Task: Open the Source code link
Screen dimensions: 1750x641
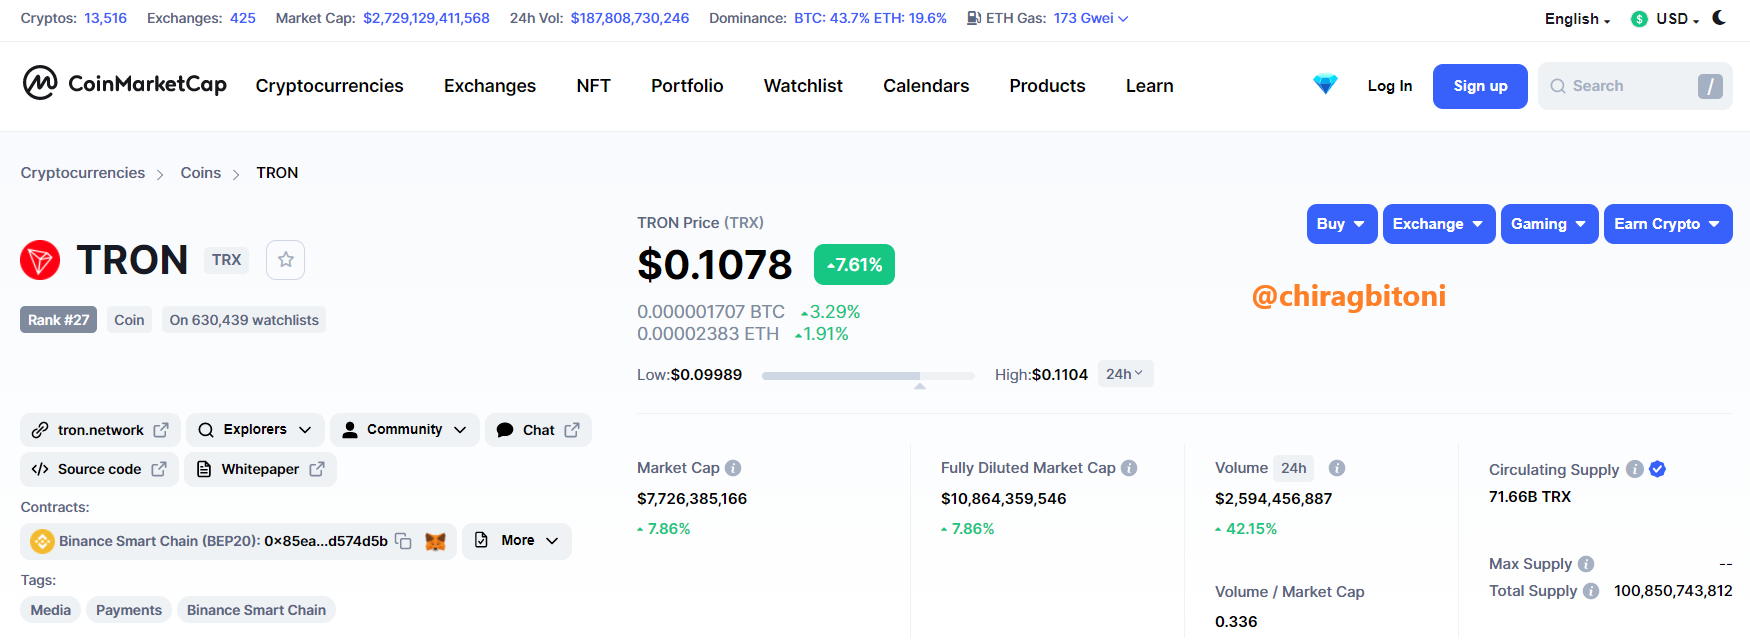Action: (99, 469)
